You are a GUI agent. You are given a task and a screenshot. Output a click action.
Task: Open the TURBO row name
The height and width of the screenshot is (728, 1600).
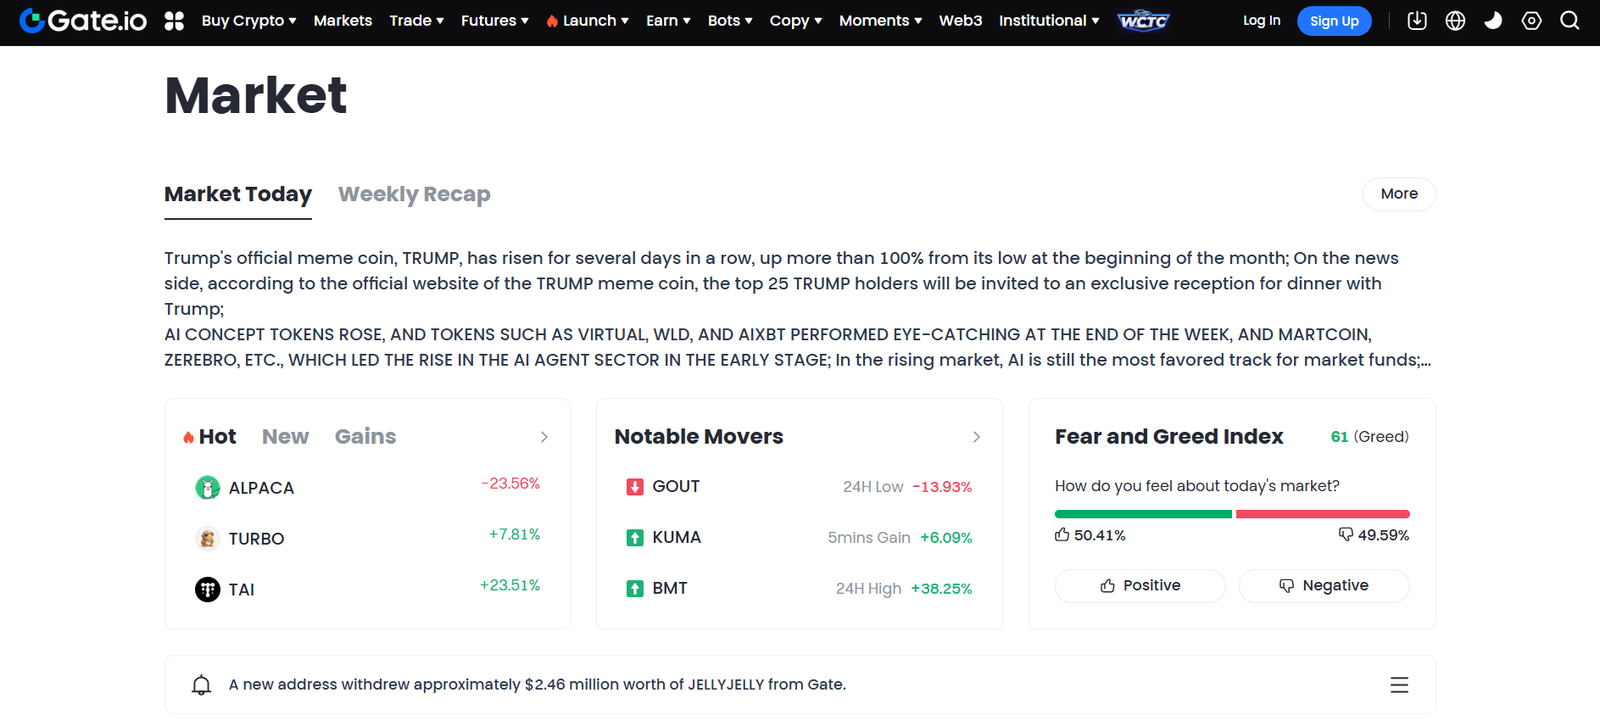coord(256,539)
